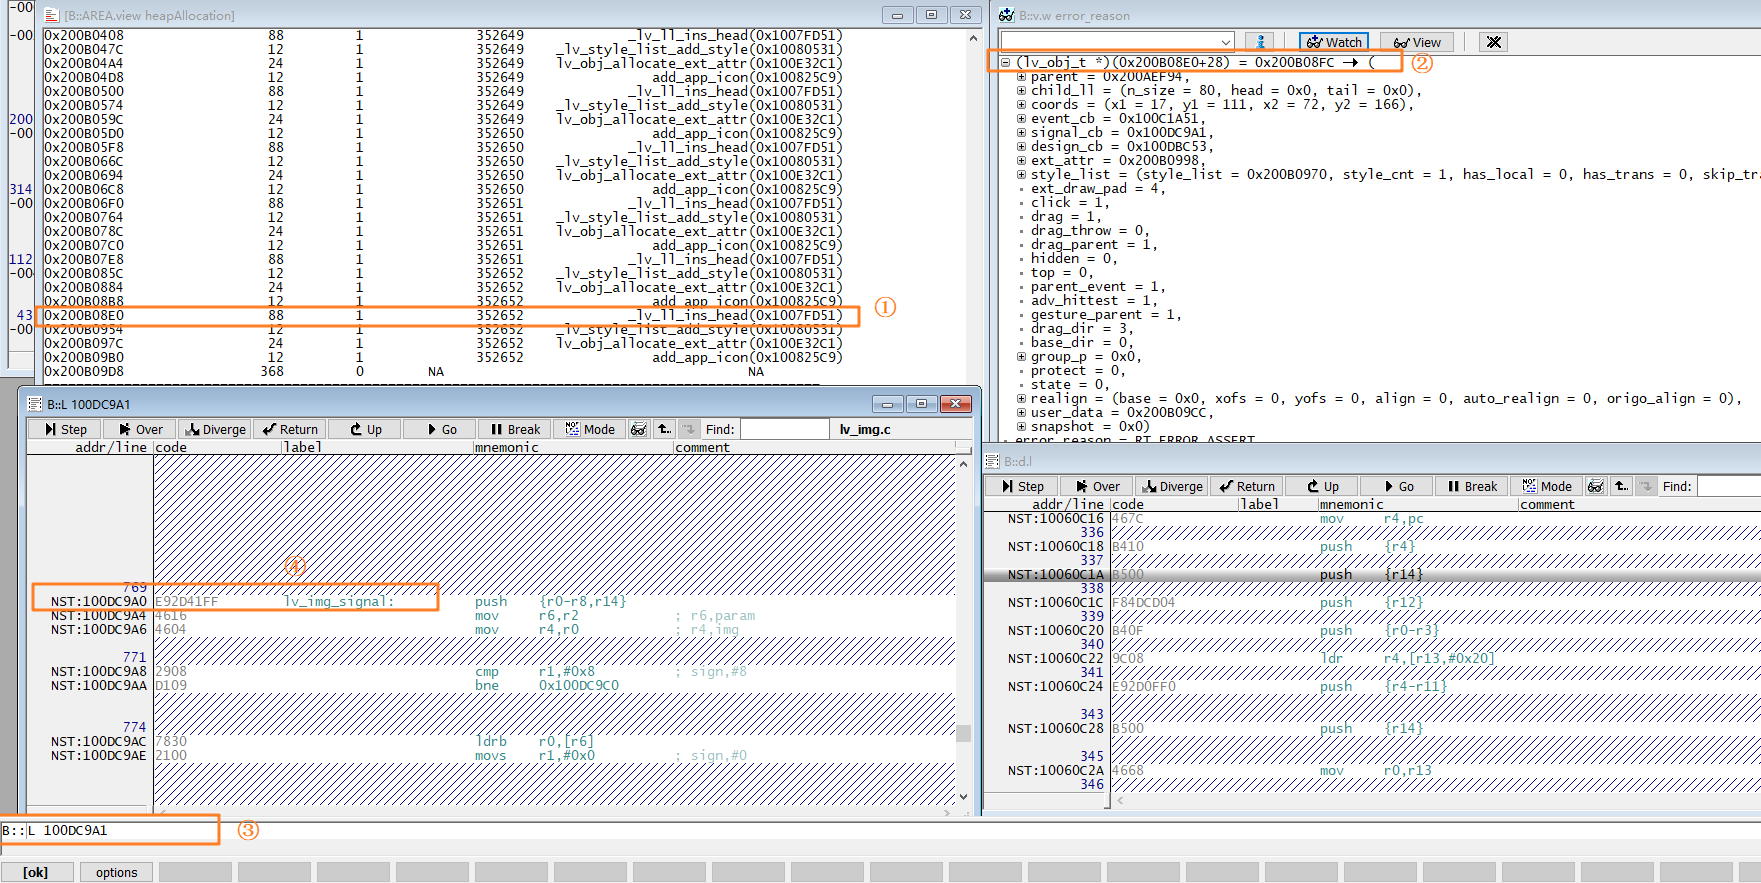The height and width of the screenshot is (883, 1761).
Task: Collapse the lv_obj_t root node
Action: point(1005,62)
